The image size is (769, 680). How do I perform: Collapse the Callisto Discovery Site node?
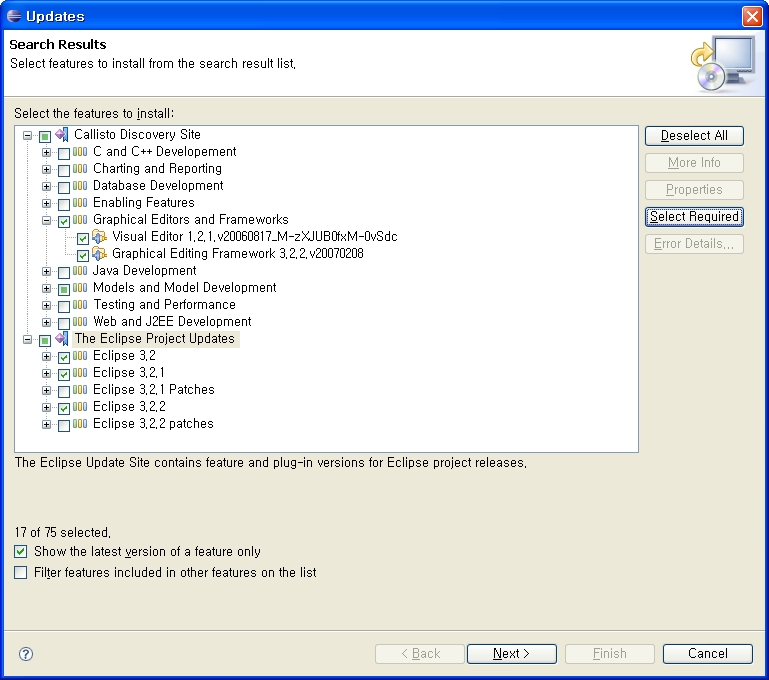pyautogui.click(x=28, y=135)
